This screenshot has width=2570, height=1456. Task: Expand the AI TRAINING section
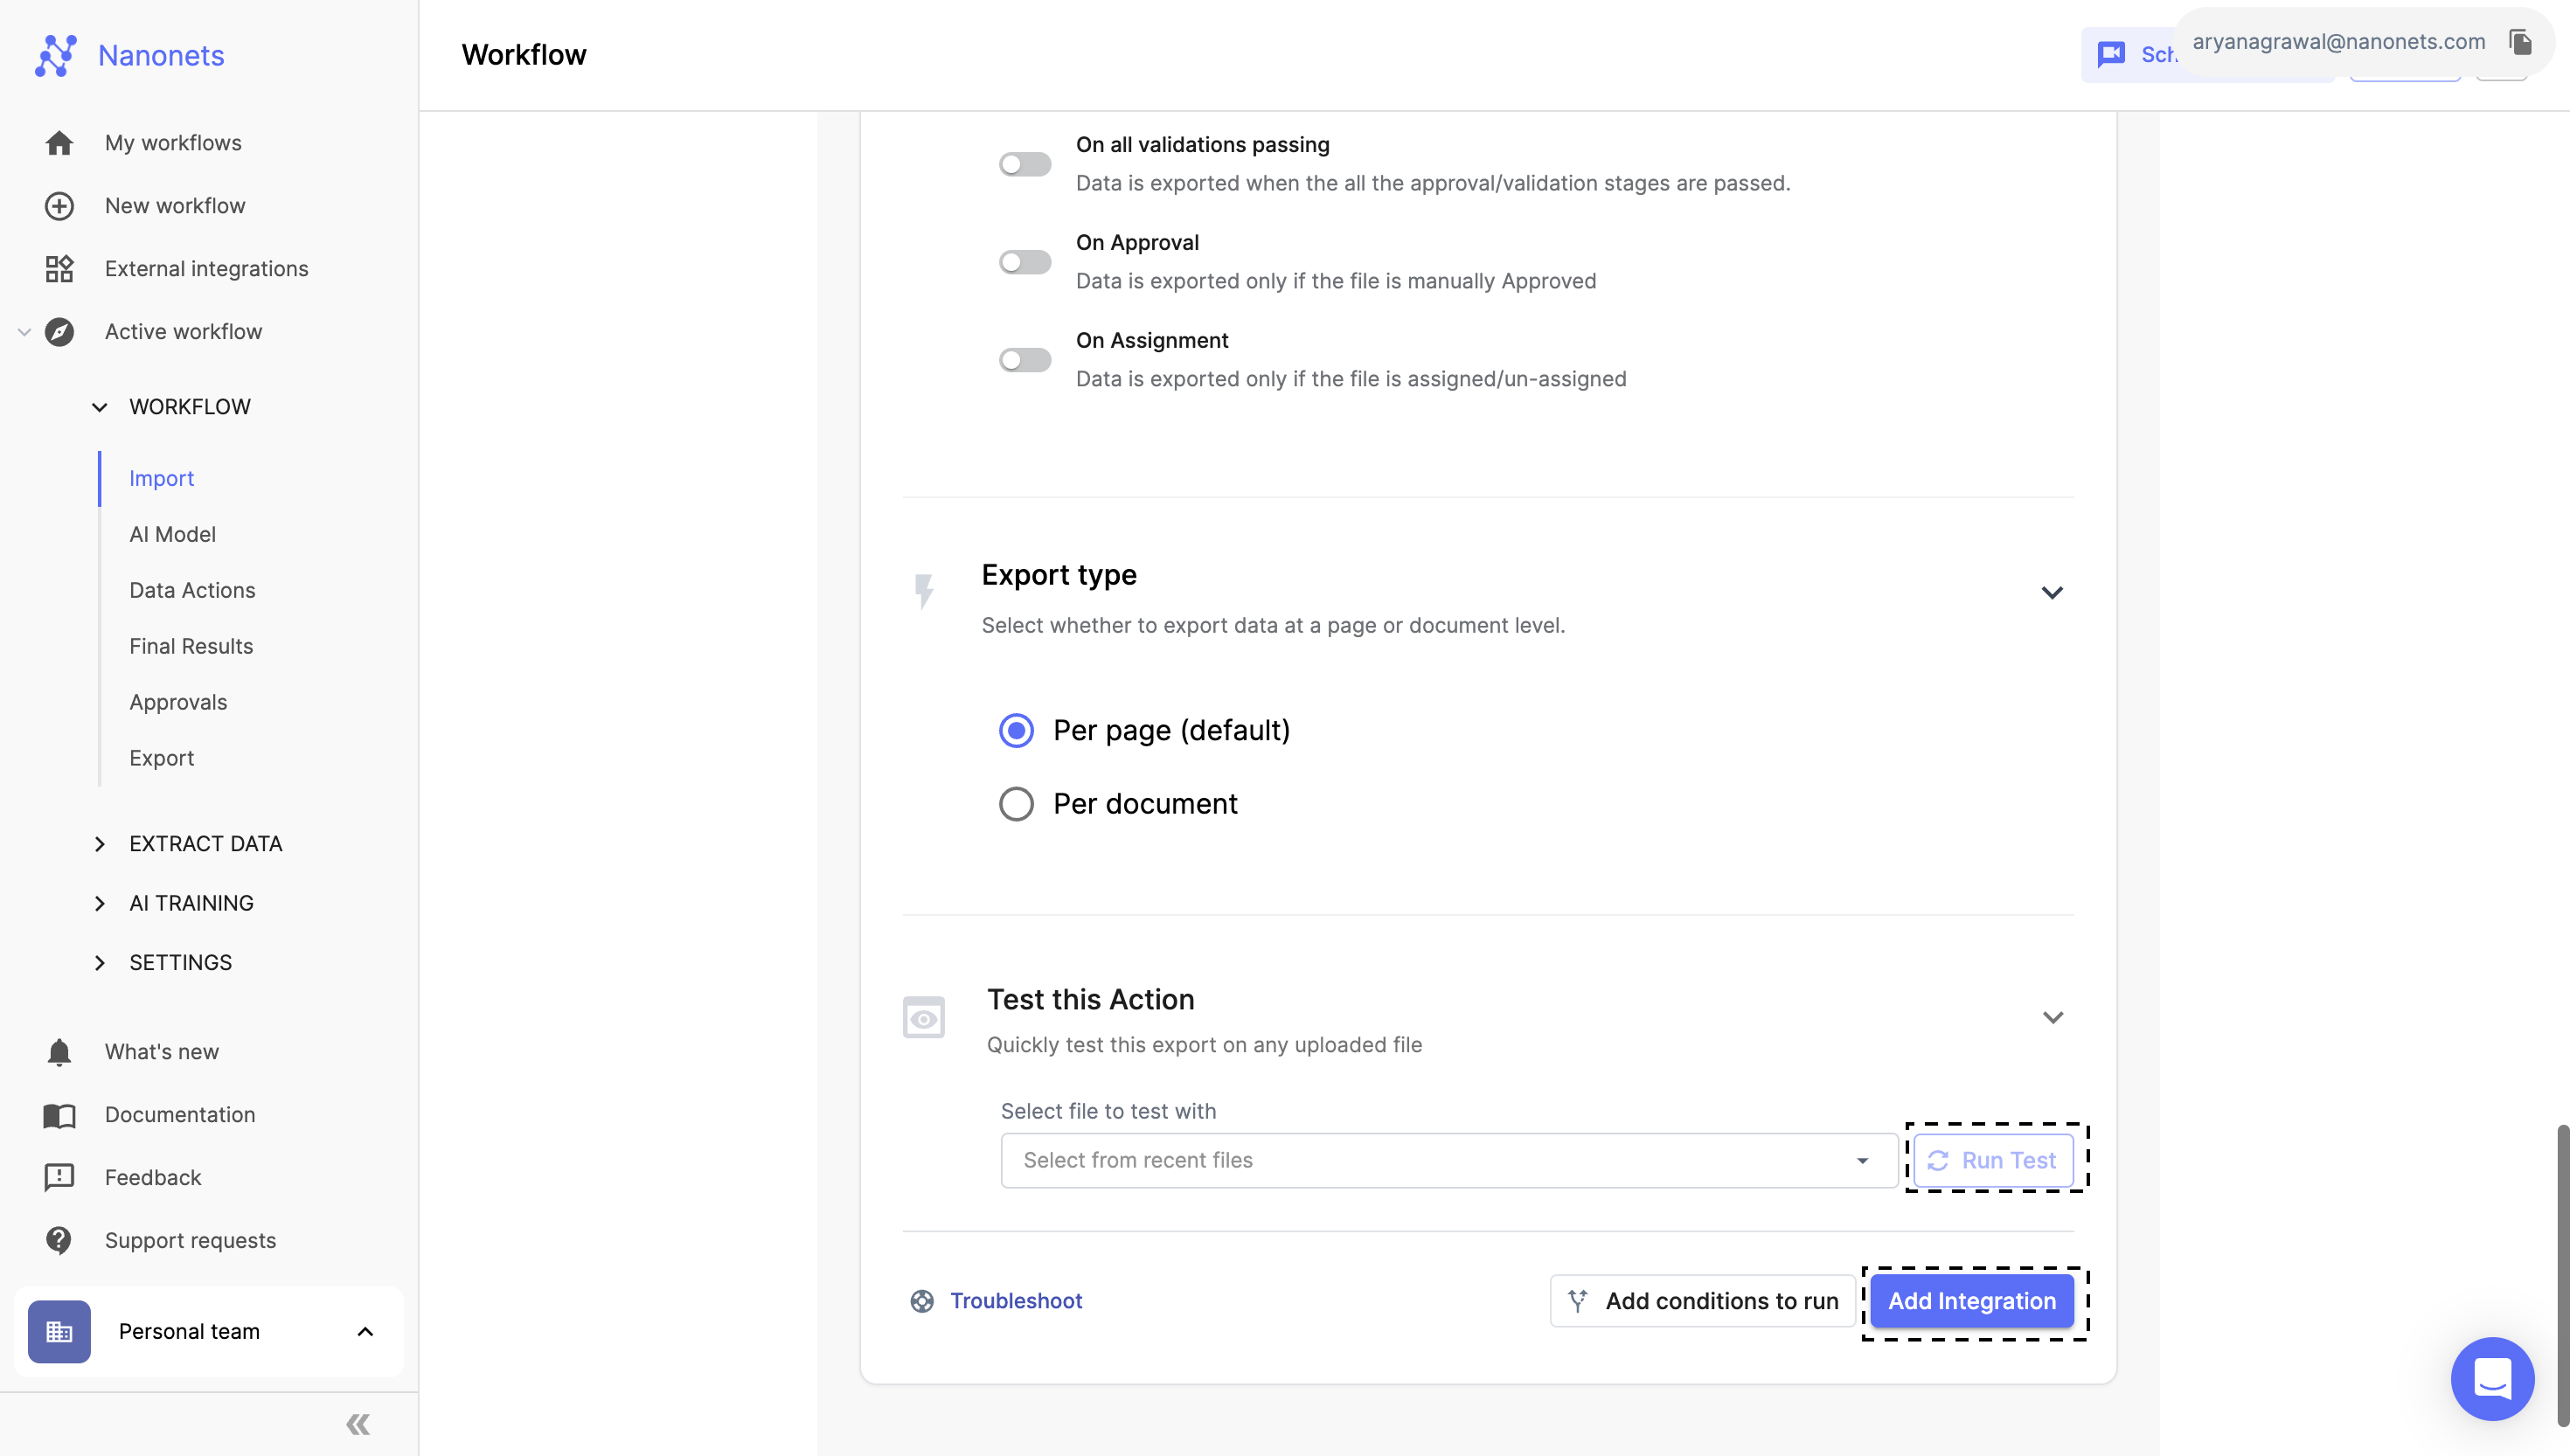pos(100,903)
